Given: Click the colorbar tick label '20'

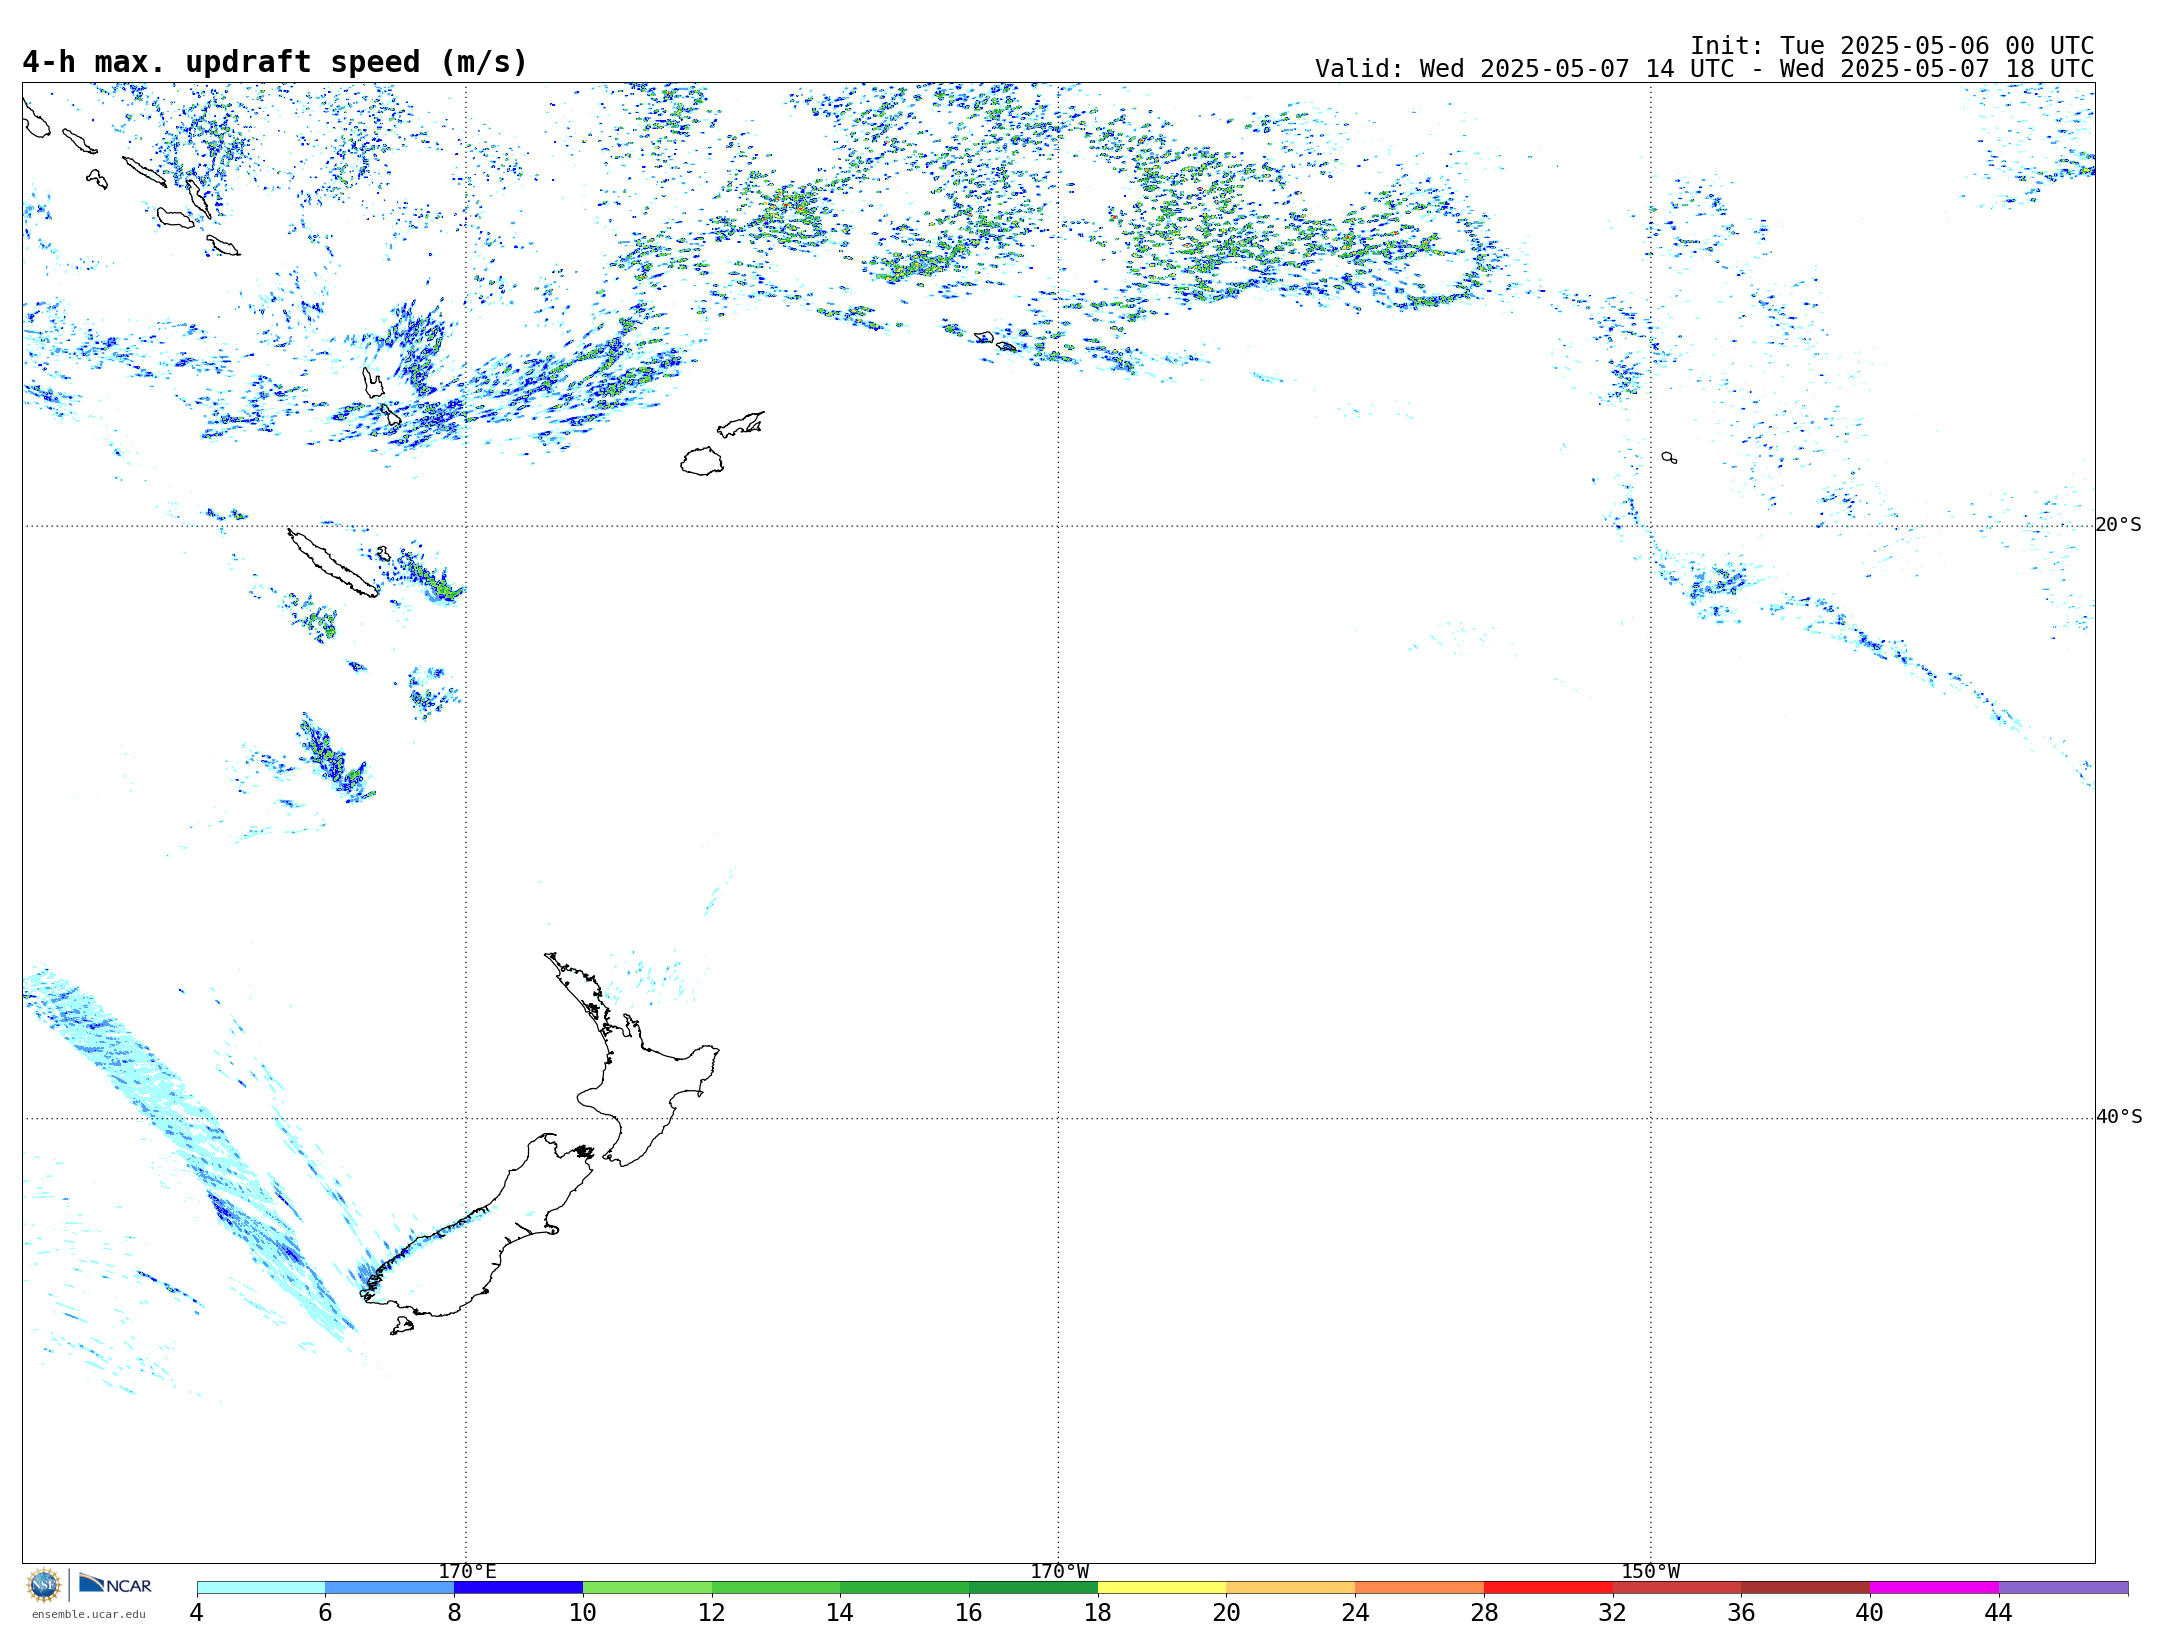Looking at the screenshot, I should pyautogui.click(x=1227, y=1613).
